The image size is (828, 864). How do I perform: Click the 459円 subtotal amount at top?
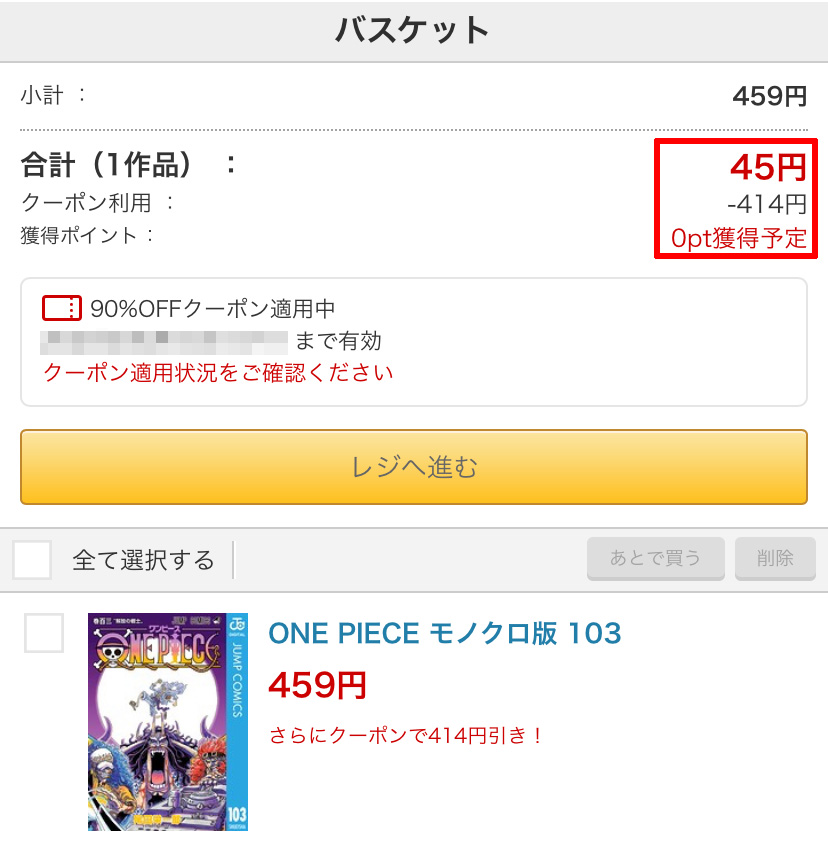tap(770, 96)
